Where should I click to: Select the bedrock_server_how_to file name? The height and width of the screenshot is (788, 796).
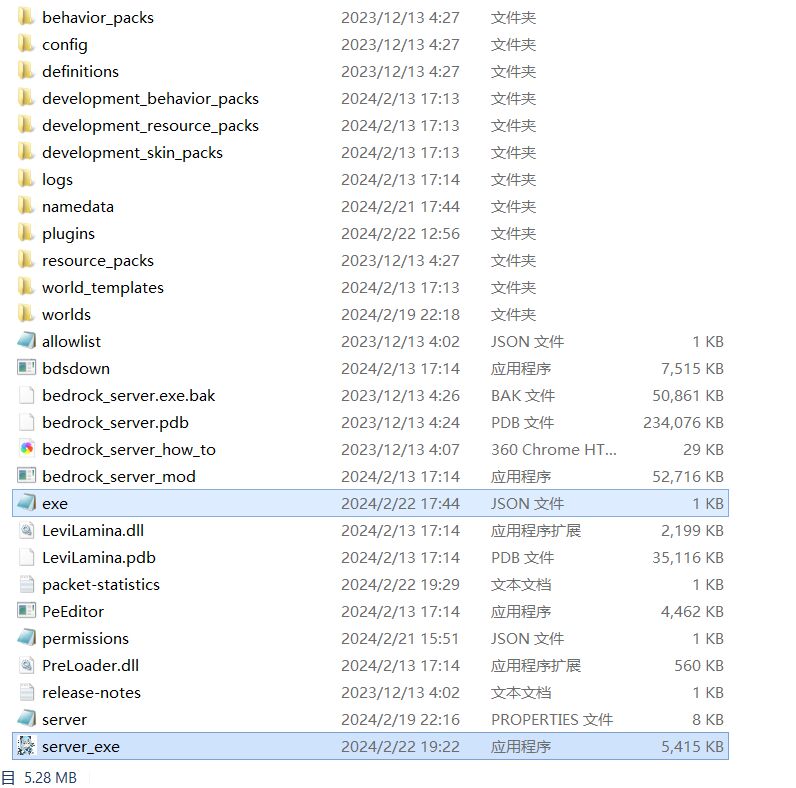click(x=128, y=449)
